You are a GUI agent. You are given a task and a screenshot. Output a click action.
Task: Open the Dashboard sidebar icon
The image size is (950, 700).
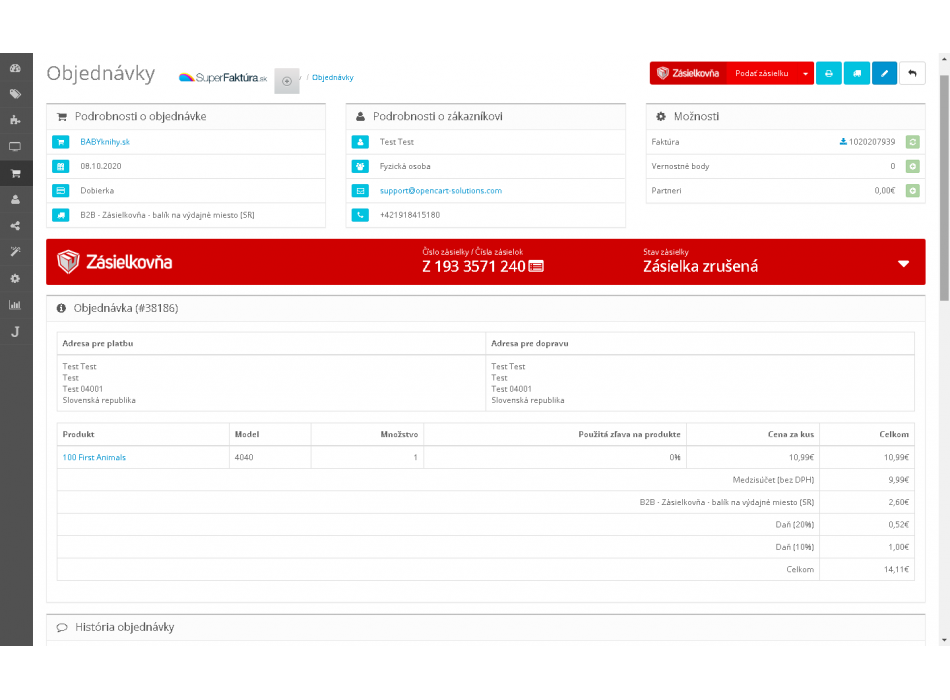(x=15, y=68)
